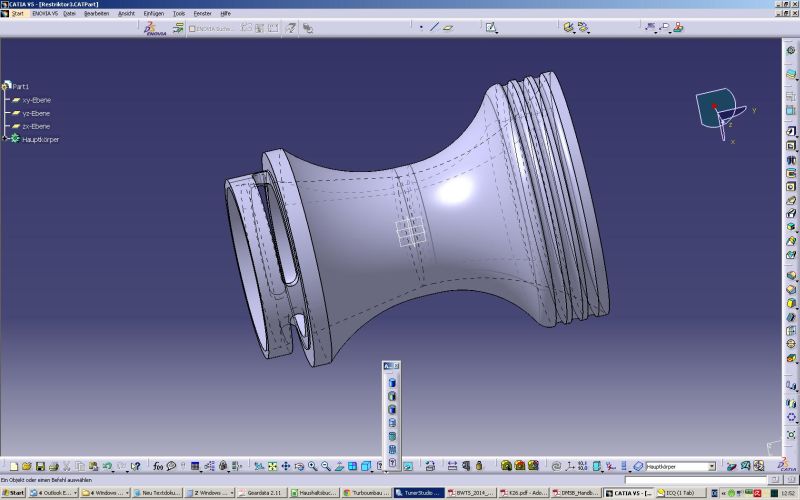Collapse the Part1 root node

(x=6, y=87)
